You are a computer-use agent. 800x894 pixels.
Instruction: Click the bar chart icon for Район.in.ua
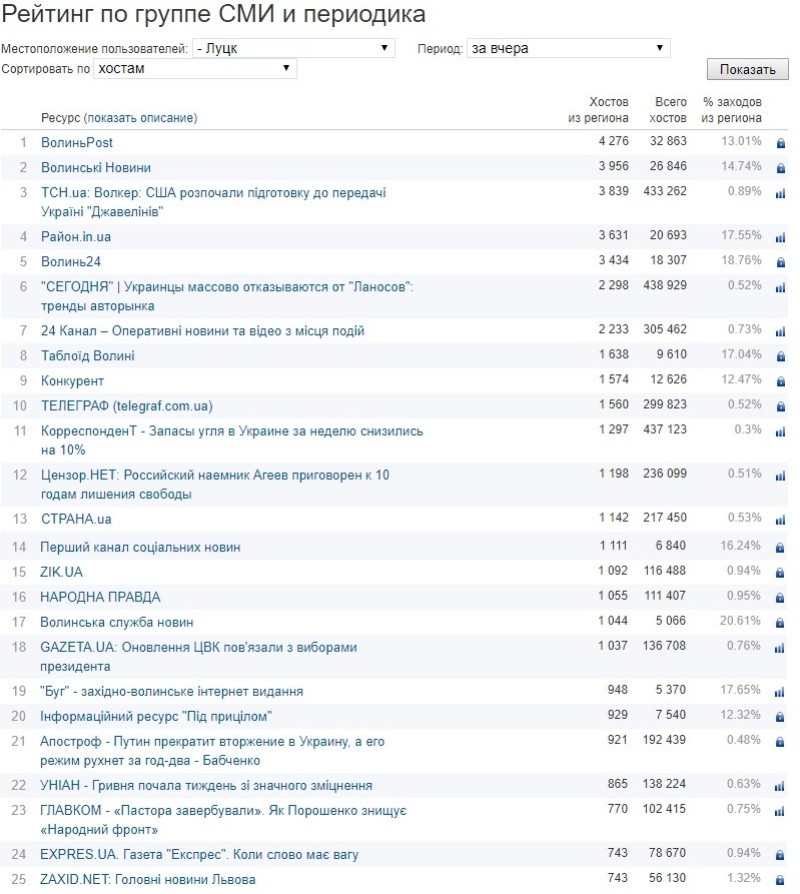coord(781,238)
